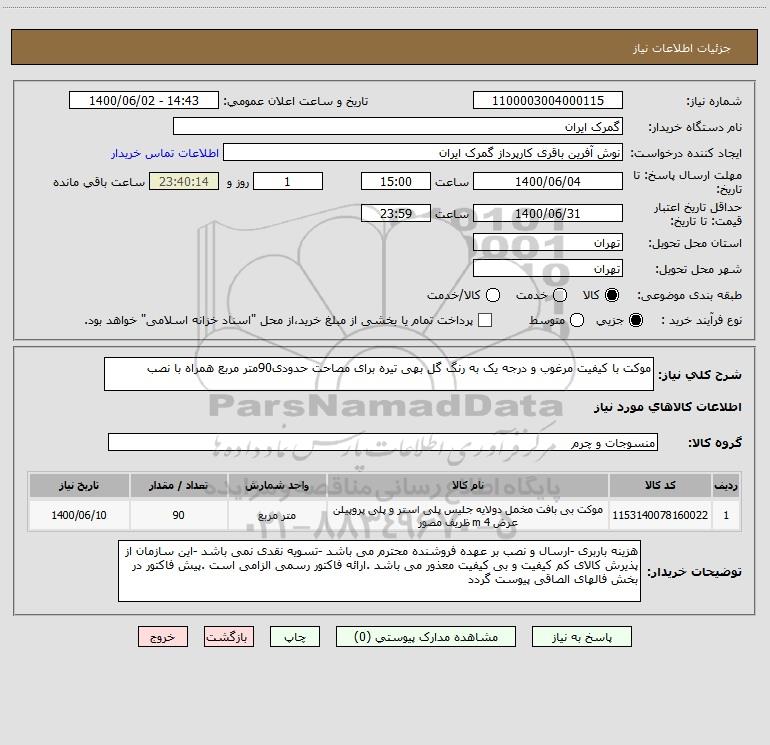Click the ردیف column header

726,485
